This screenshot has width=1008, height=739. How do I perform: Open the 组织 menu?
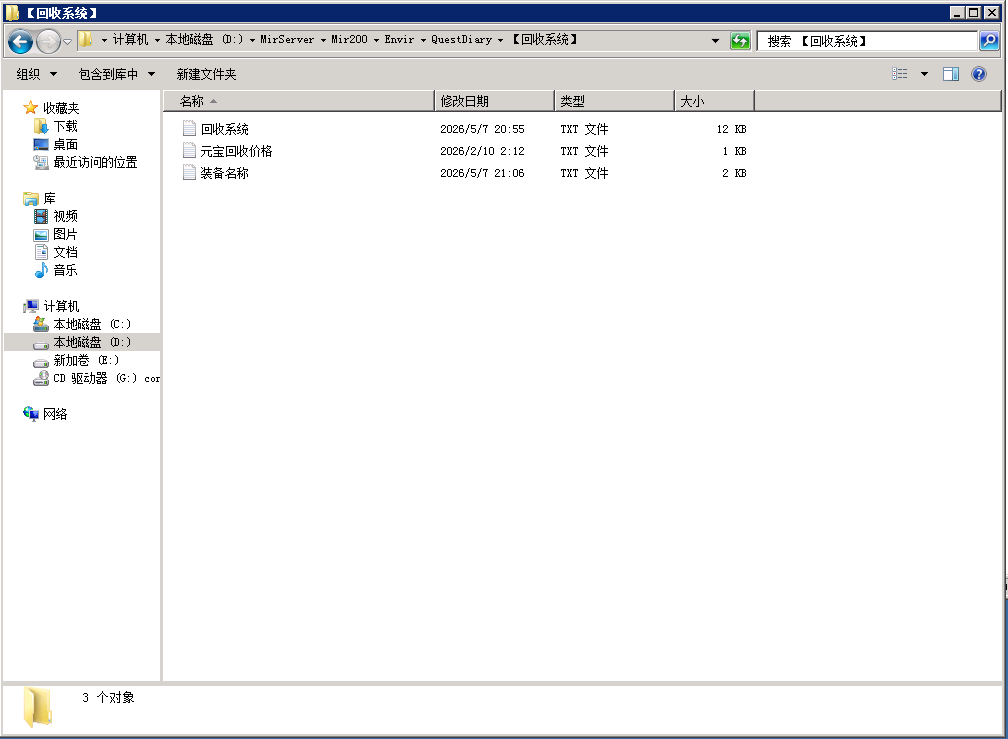(x=37, y=75)
